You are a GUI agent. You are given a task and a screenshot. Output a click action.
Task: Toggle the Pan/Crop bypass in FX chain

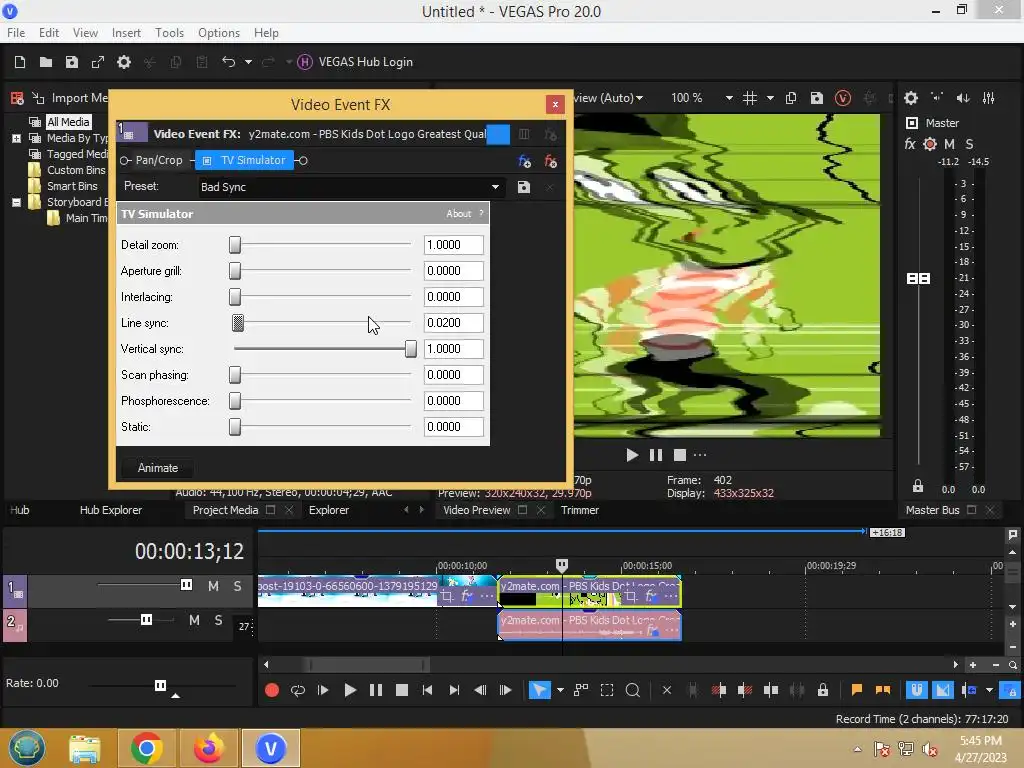click(x=126, y=161)
